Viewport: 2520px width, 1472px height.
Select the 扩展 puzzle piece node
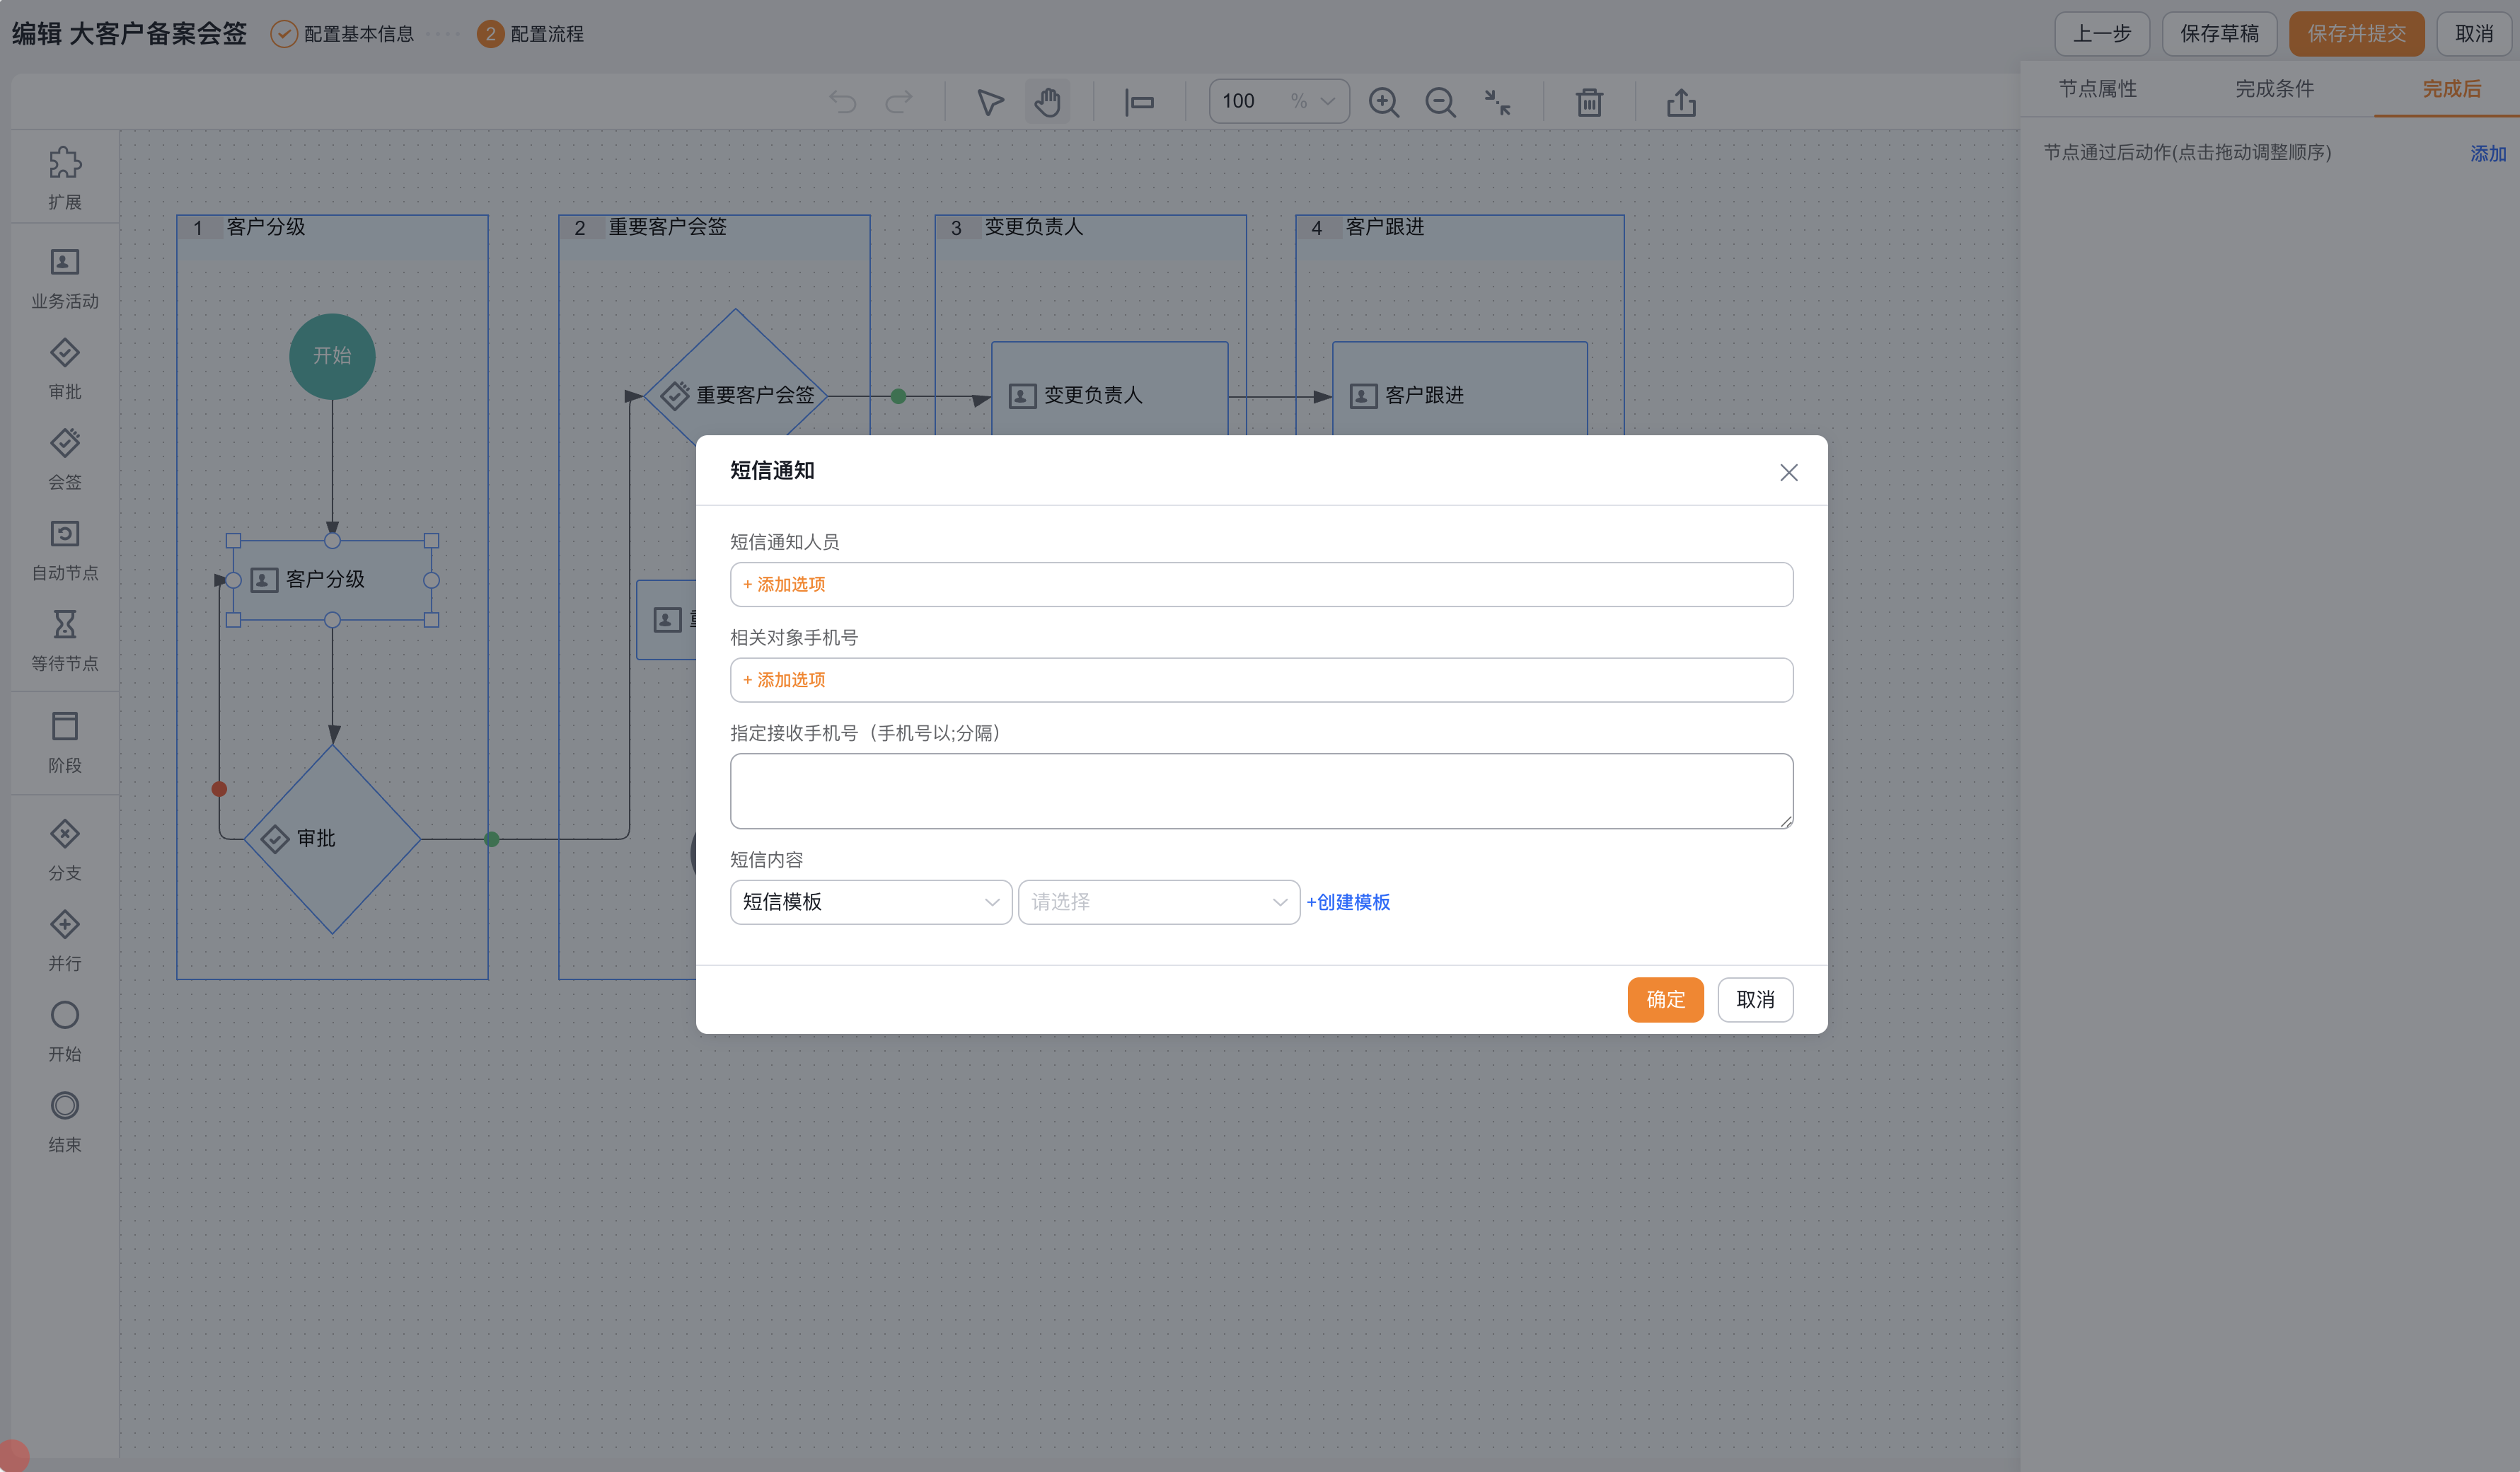click(65, 178)
